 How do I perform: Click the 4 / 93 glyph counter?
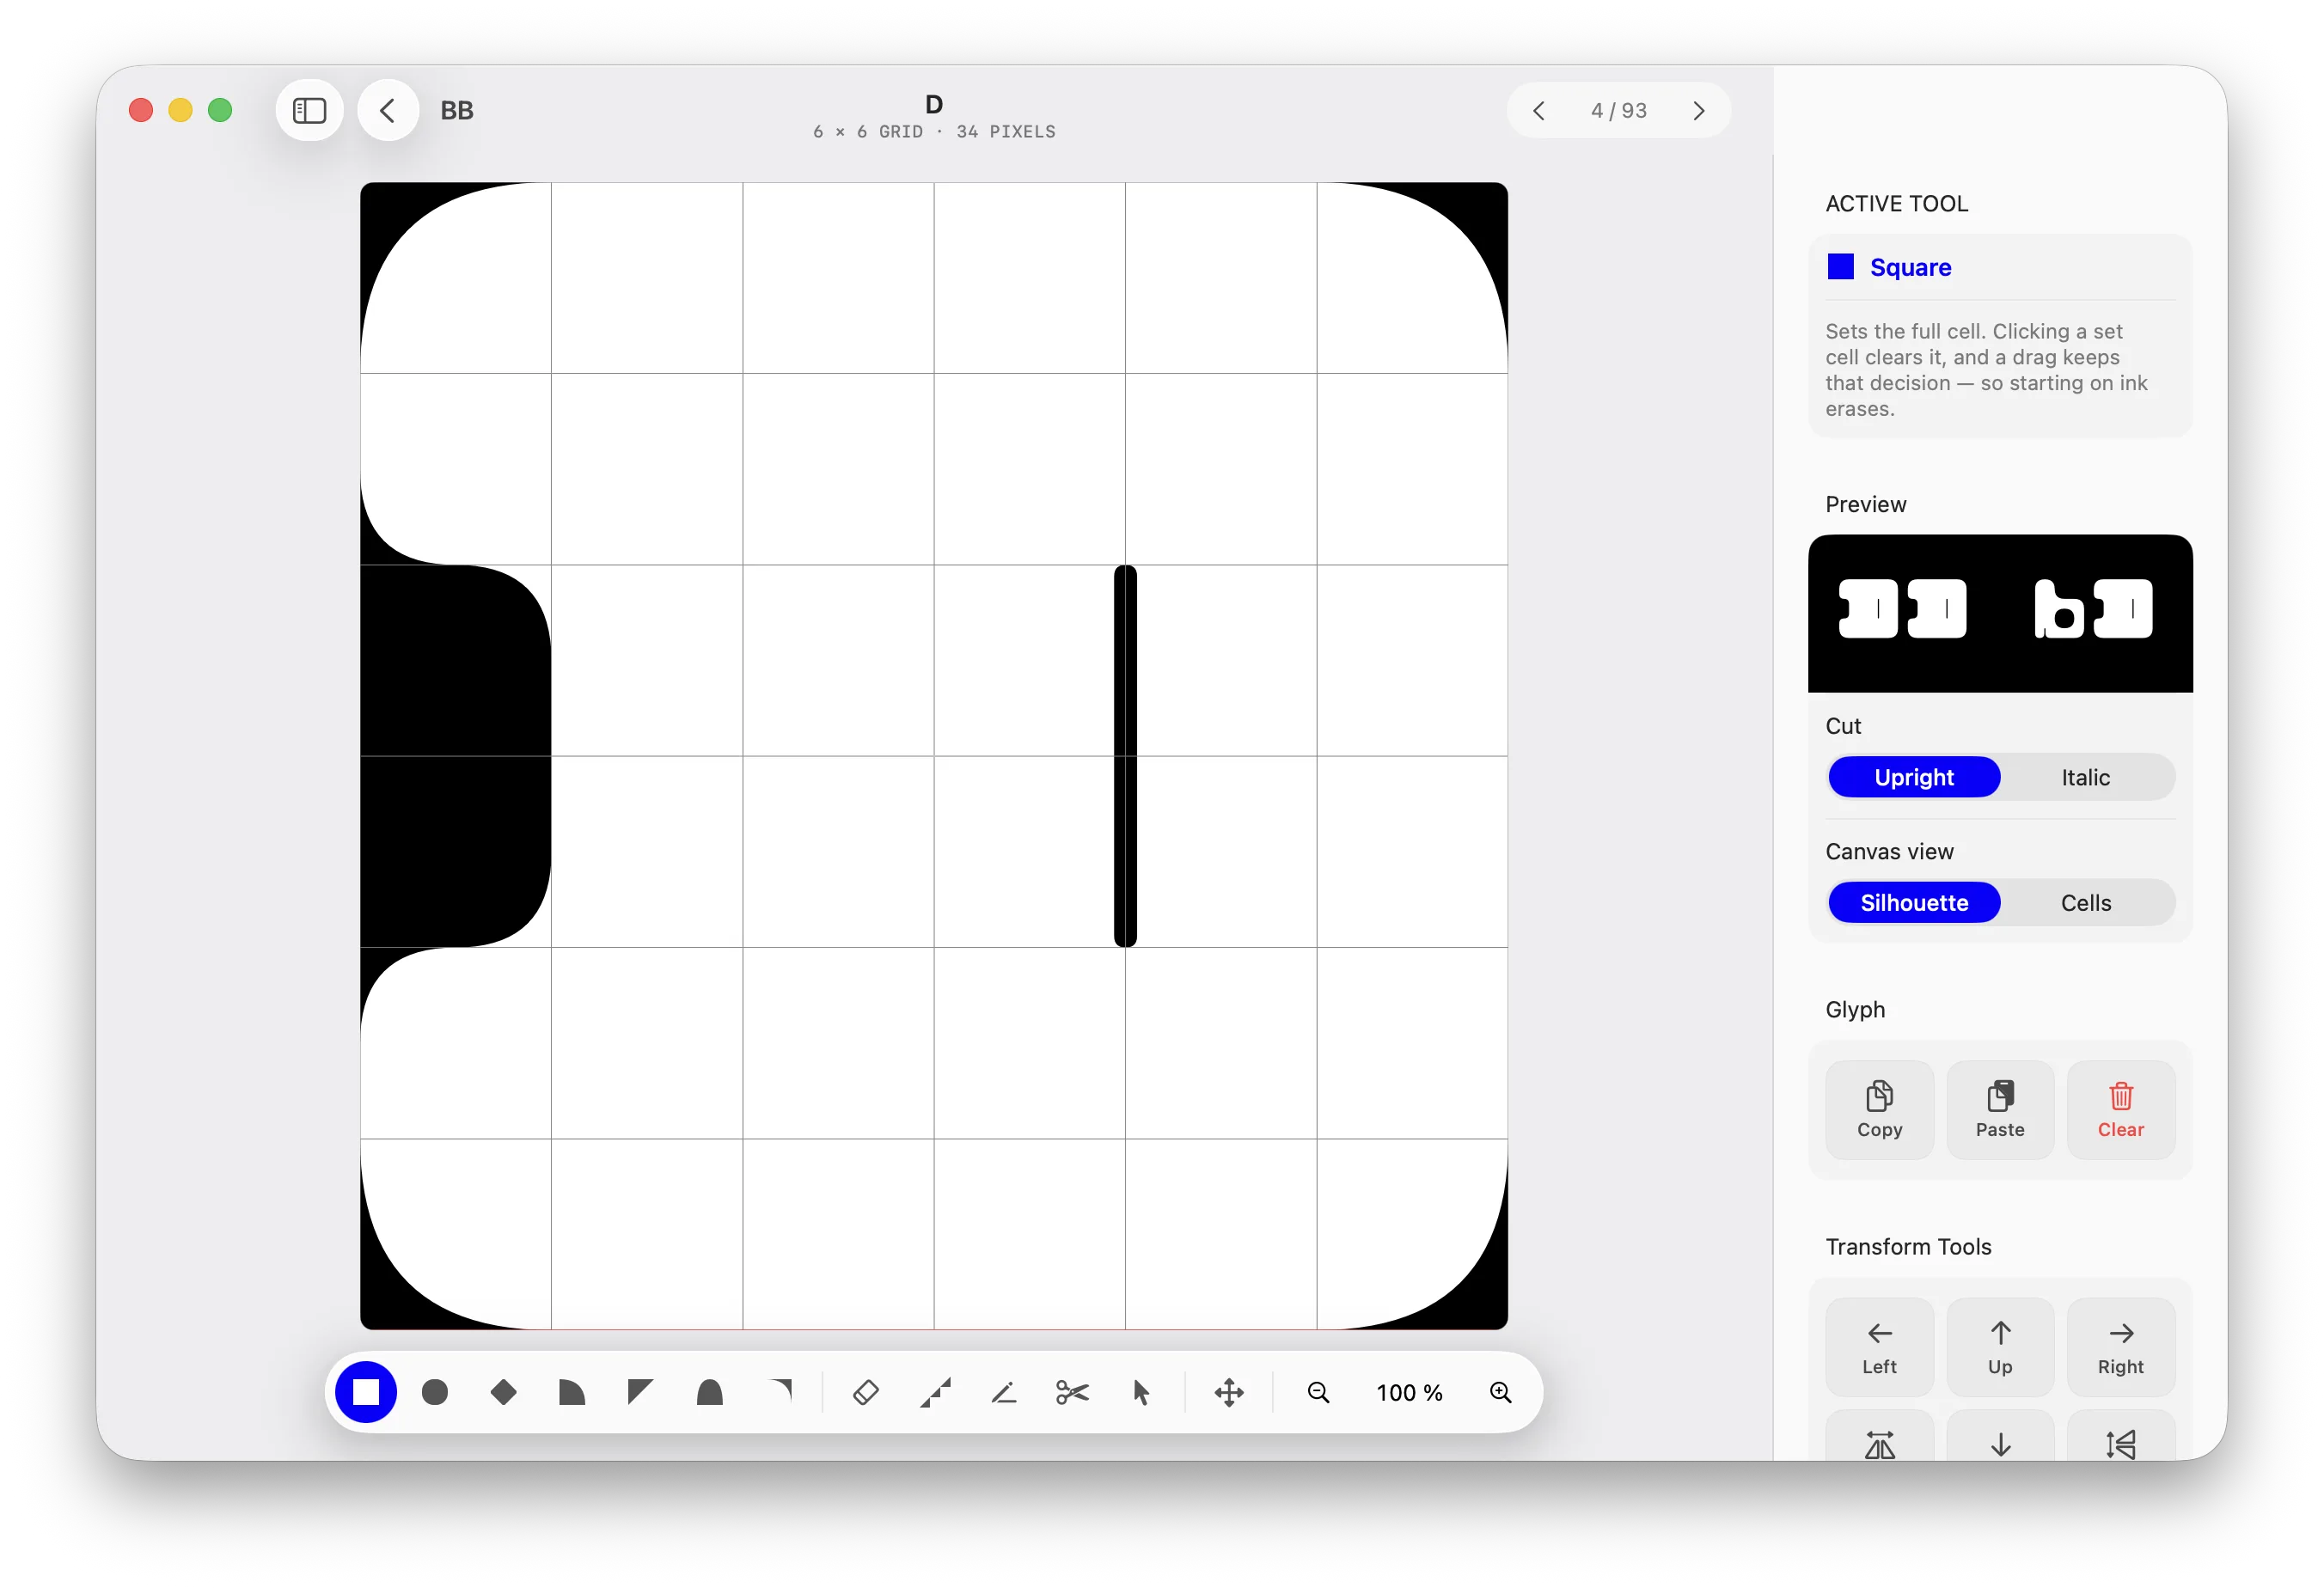pyautogui.click(x=1619, y=110)
